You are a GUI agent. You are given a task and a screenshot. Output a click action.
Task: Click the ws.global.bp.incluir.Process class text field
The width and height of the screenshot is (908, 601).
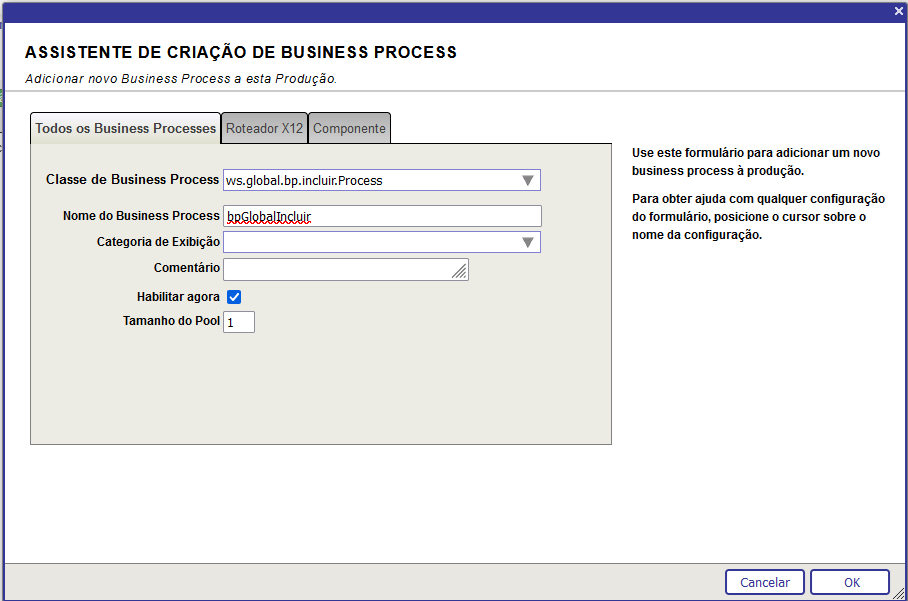[368, 181]
